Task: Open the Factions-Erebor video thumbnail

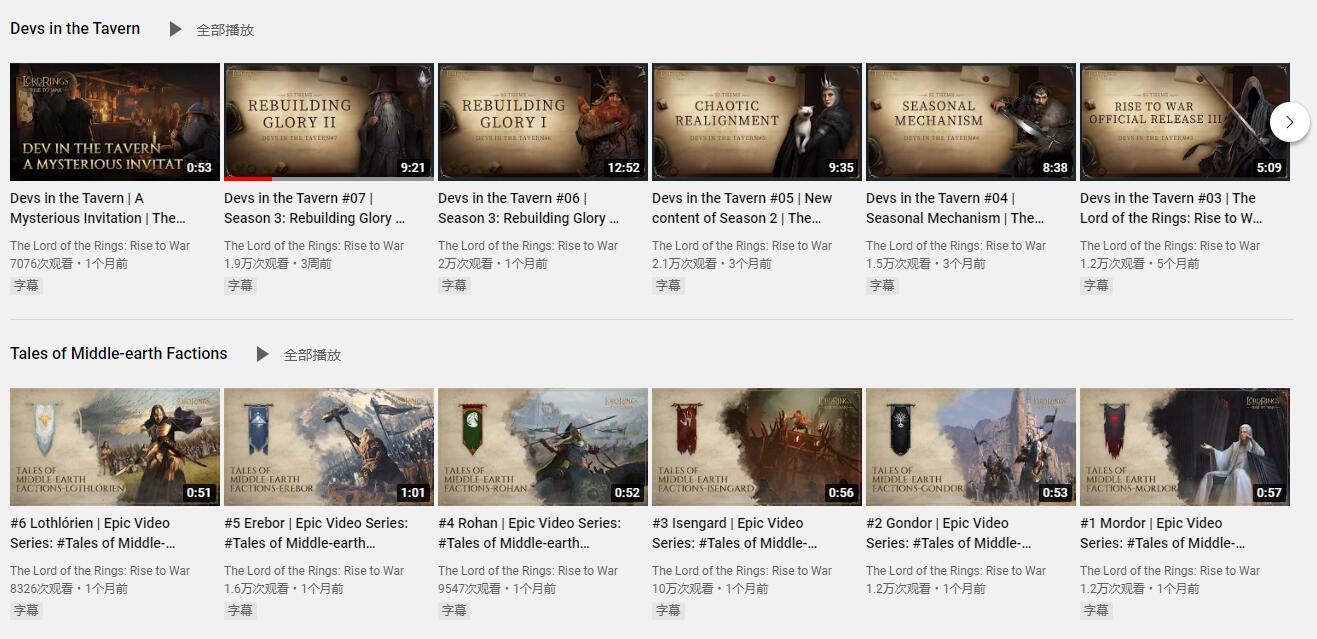Action: pos(329,447)
